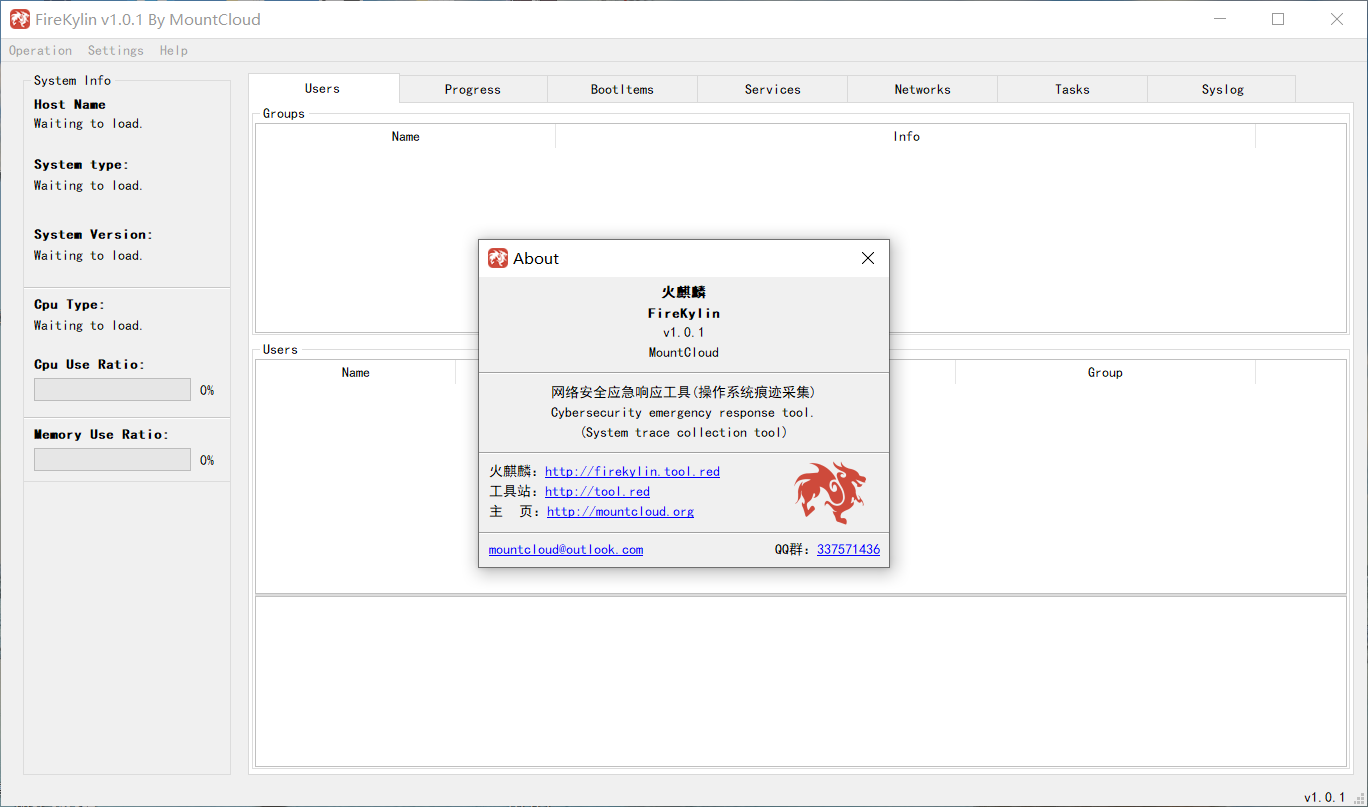Screen dimensions: 1368x807
Task: Click the FireKylin app icon in title bar
Action: tap(20, 19)
